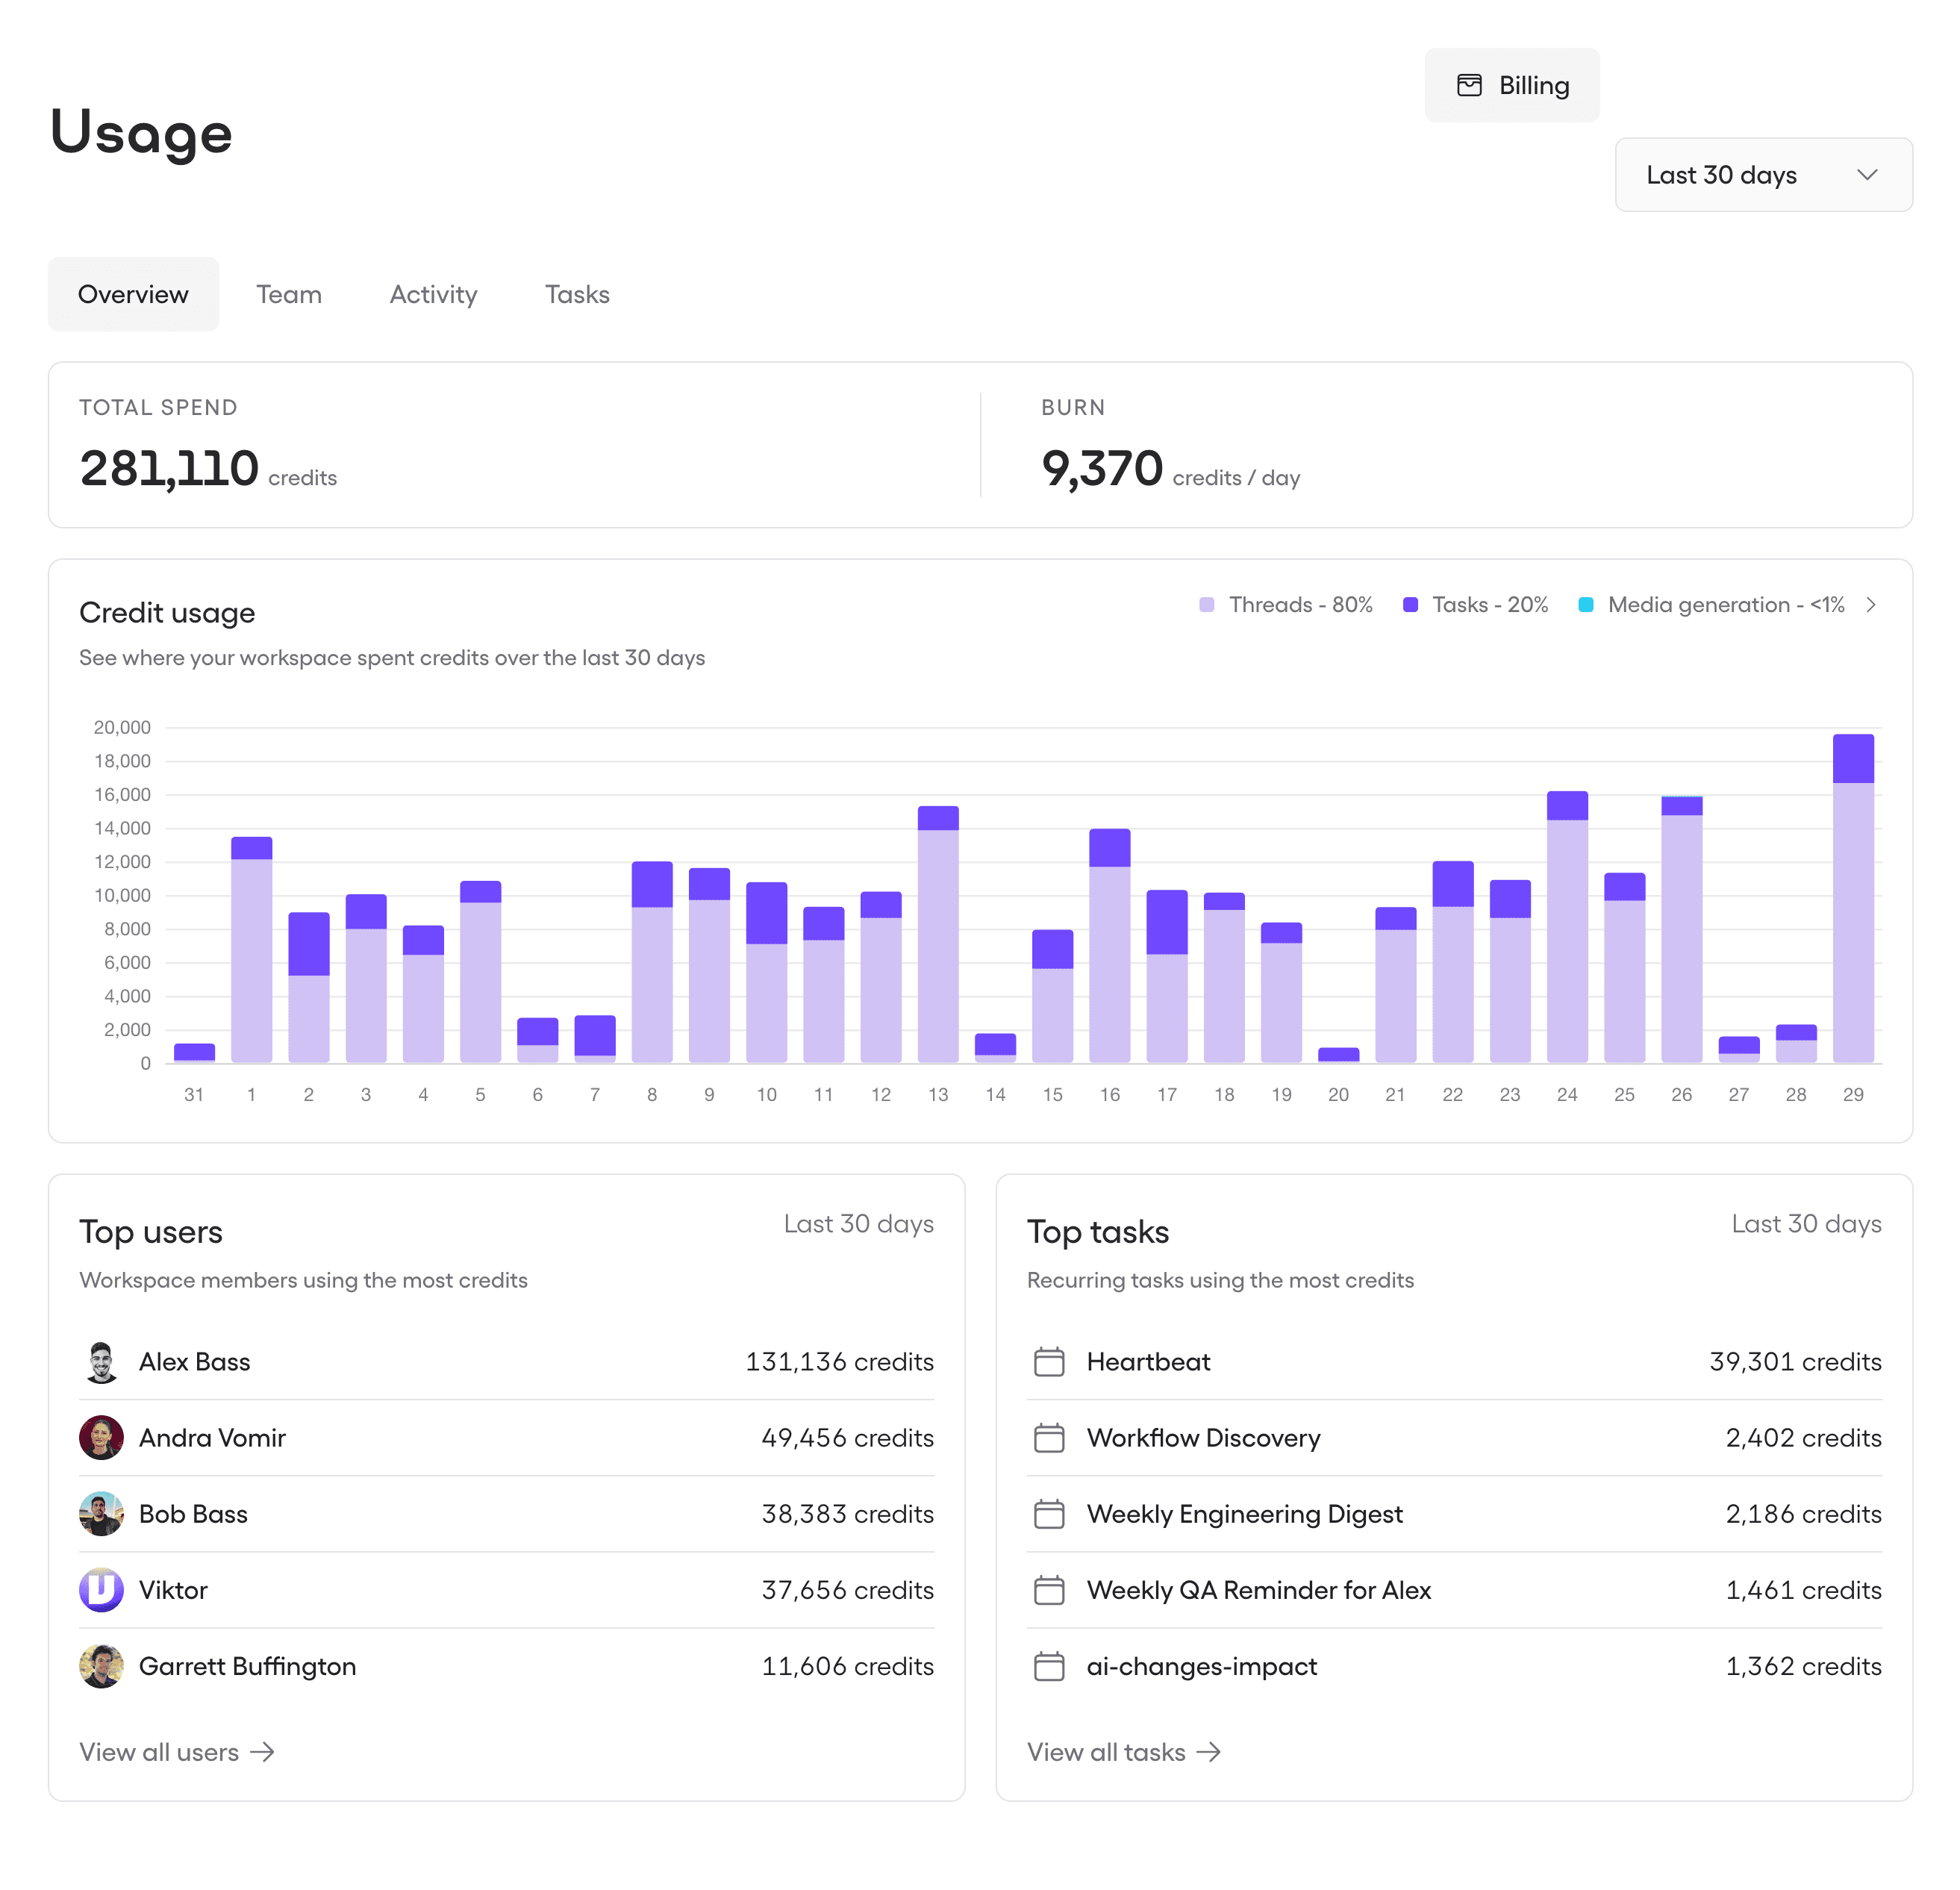Click arrow icon after View all tasks
This screenshot has width=1960, height=1890.
[1209, 1752]
